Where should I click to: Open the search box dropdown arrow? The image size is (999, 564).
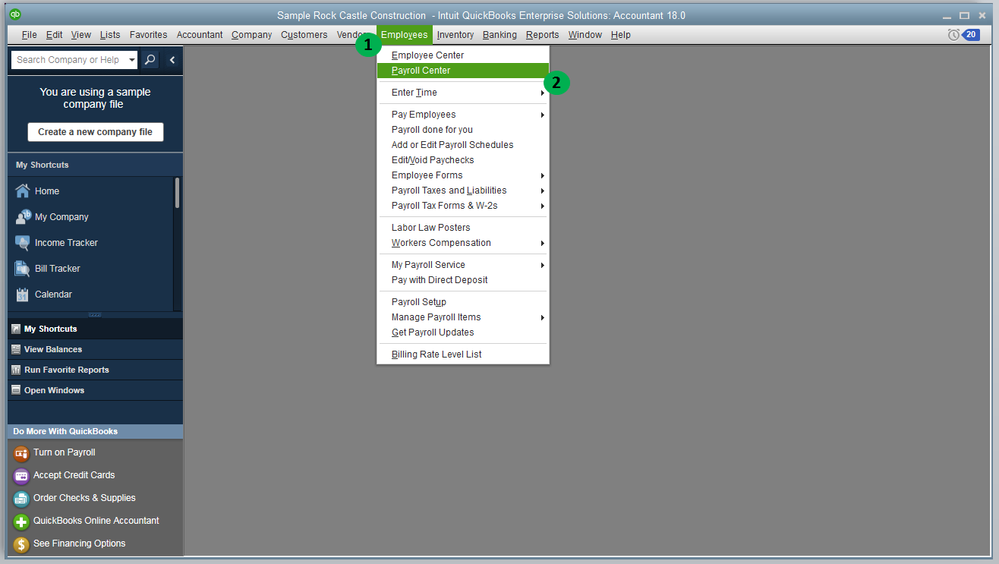[x=132, y=60]
